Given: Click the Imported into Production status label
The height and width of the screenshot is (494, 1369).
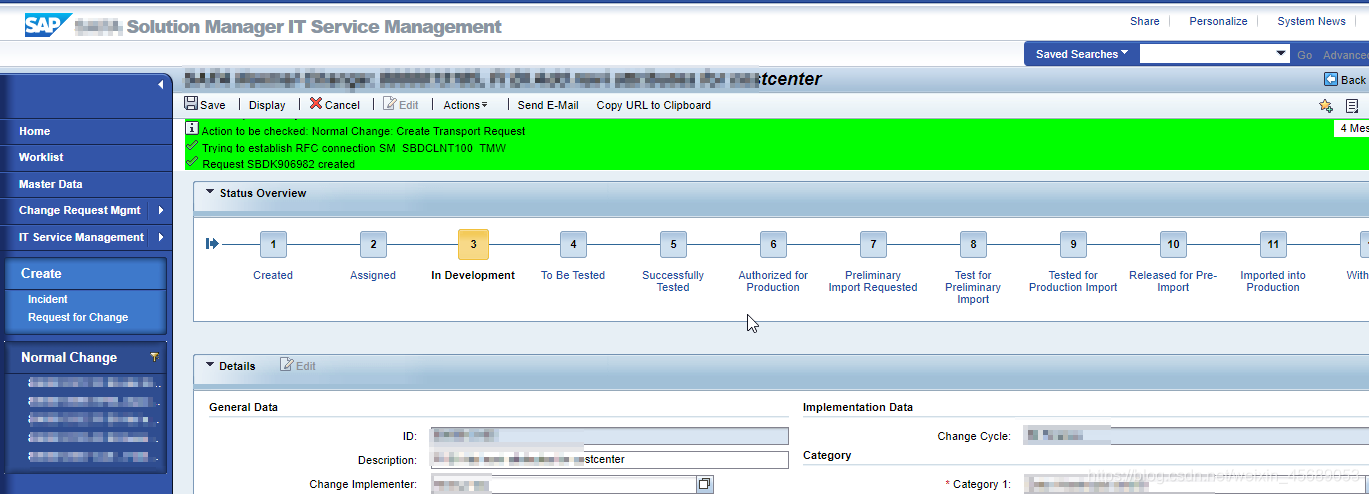Looking at the screenshot, I should pyautogui.click(x=1273, y=281).
